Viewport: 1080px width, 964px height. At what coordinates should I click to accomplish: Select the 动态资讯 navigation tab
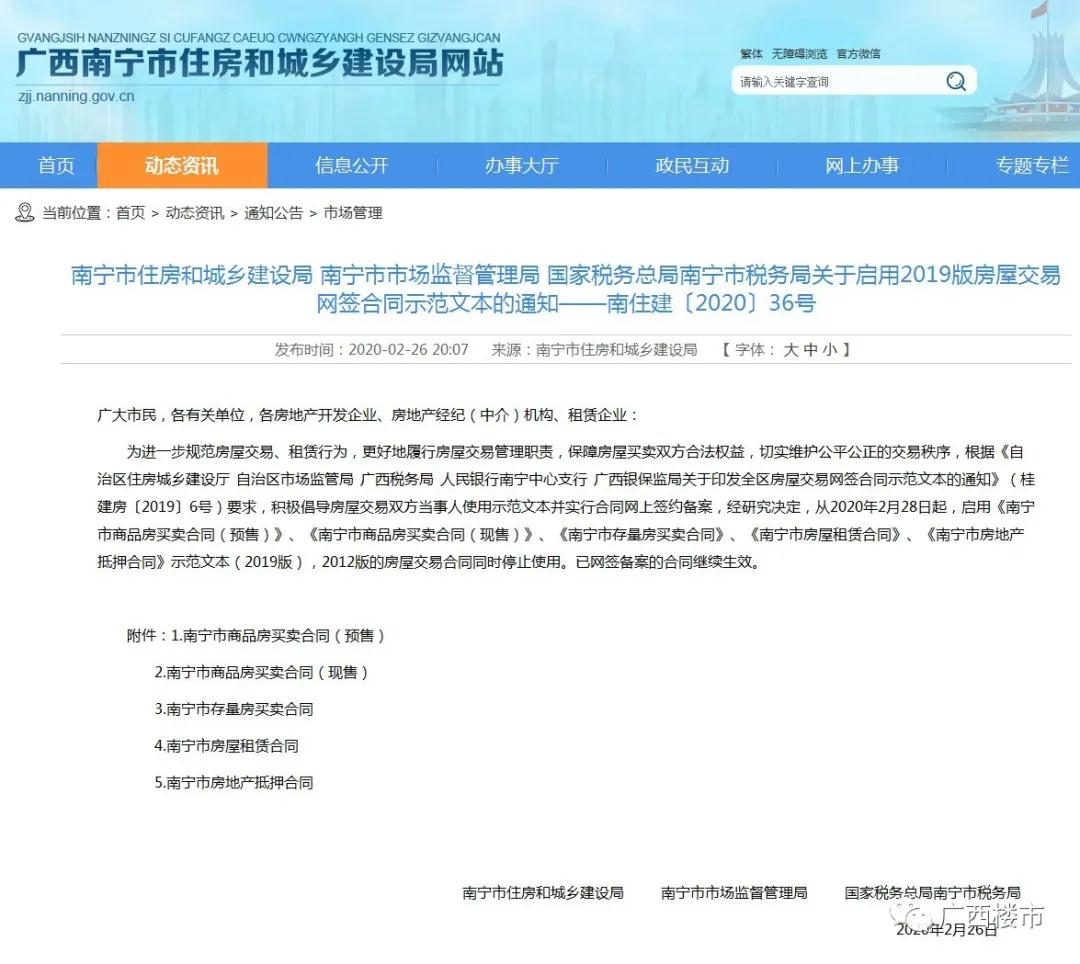tap(181, 166)
